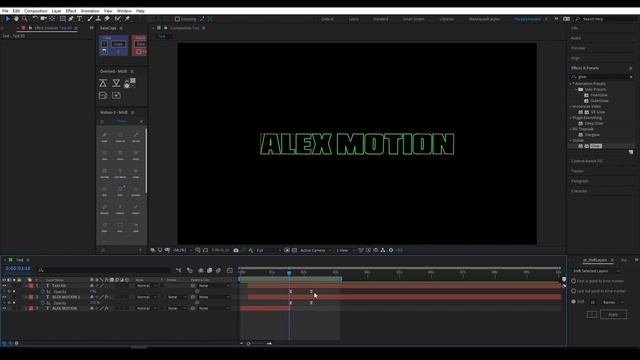Collapse the User Presets folder
The image size is (640, 360).
tap(576, 89)
